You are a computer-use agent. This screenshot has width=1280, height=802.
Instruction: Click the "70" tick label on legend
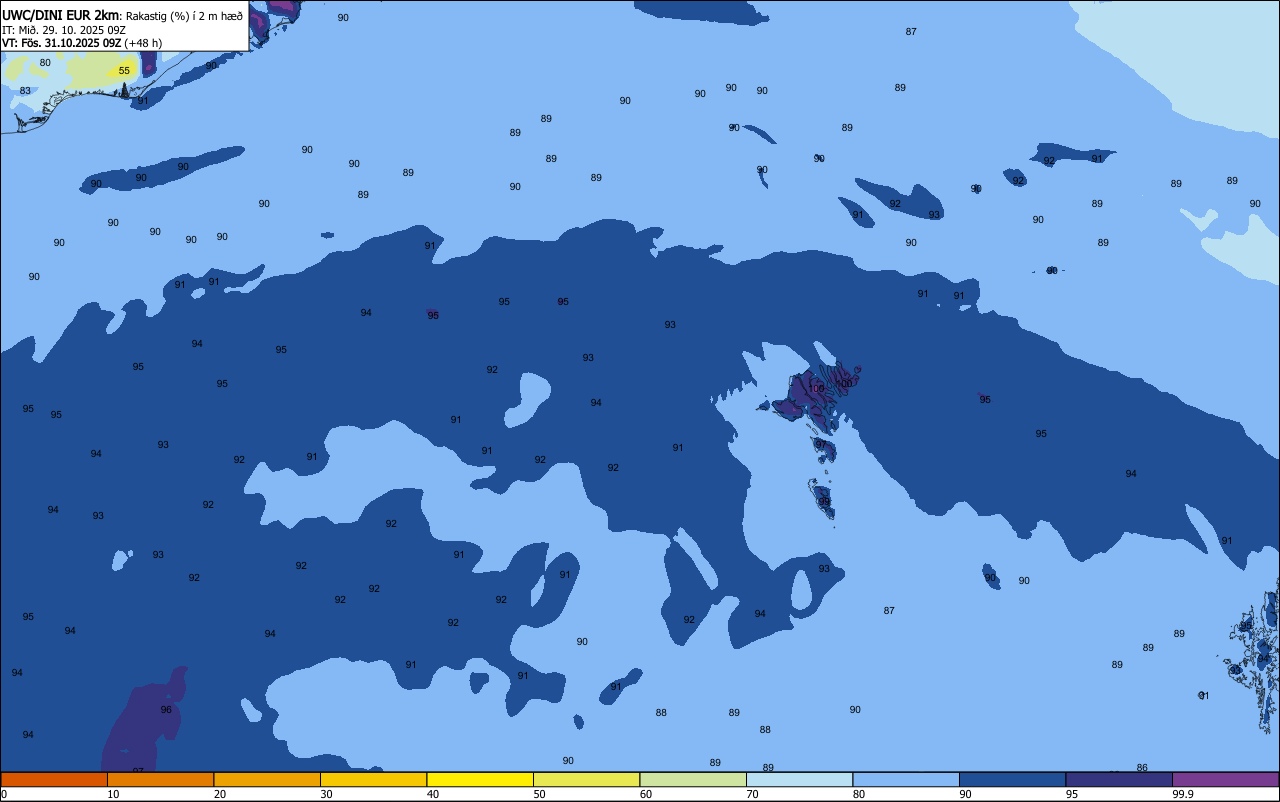[752, 794]
